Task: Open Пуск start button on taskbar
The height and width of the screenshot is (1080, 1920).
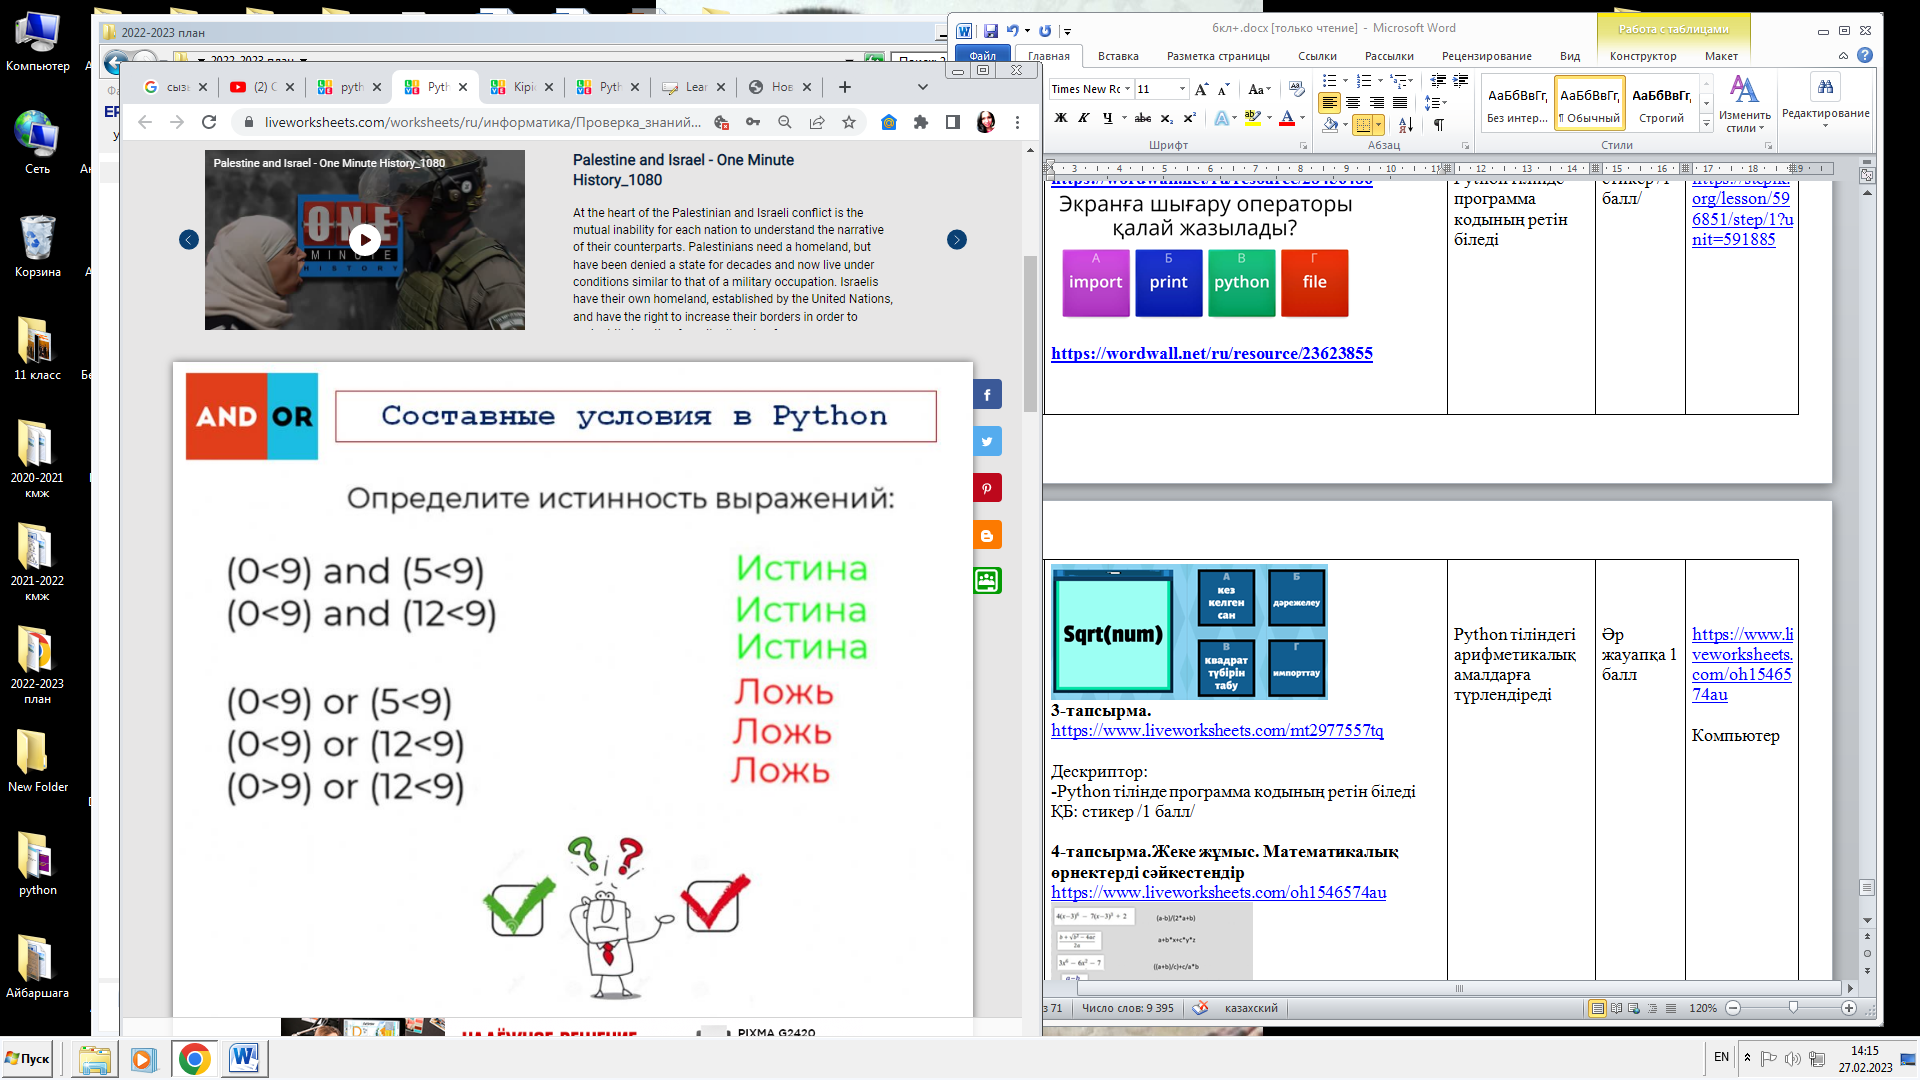Action: coord(28,1058)
